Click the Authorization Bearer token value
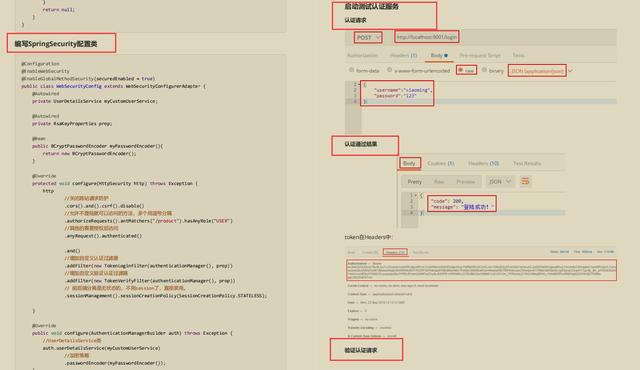Image resolution: width=640 pixels, height=370 pixels. click(481, 270)
